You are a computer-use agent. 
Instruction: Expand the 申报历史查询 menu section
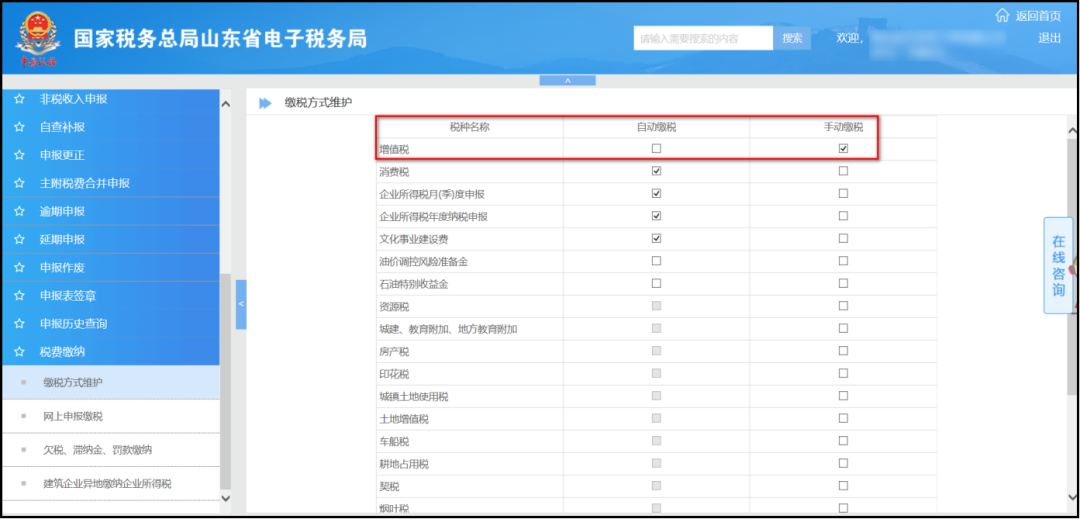(x=110, y=324)
